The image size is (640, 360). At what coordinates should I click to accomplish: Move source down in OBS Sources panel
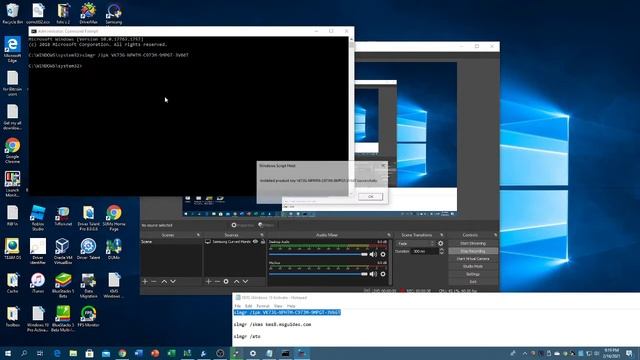tap(245, 281)
